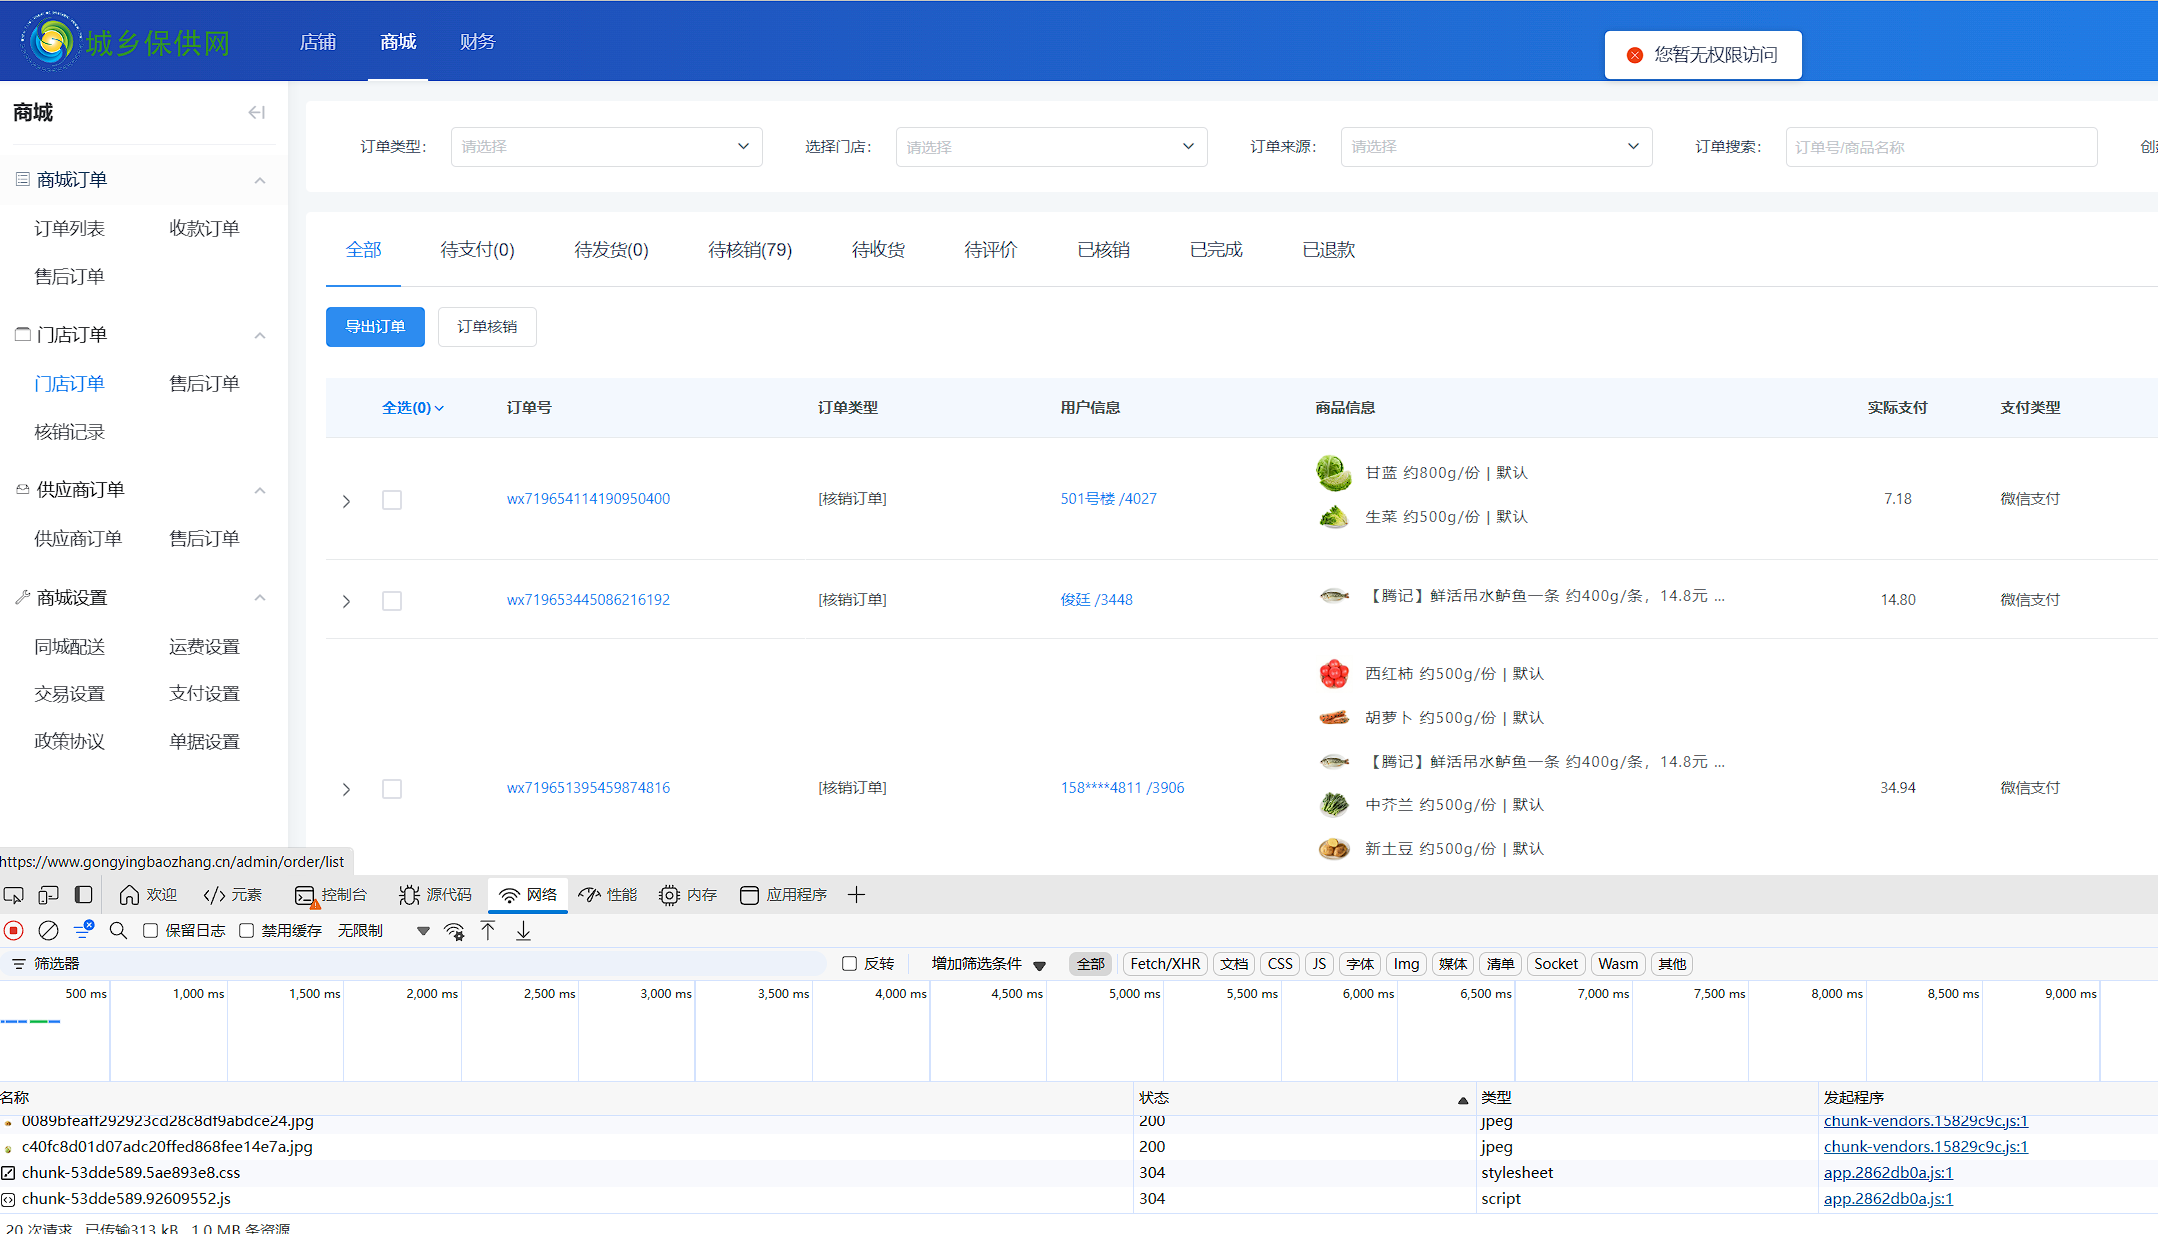Screen dimensions: 2158x1234
Task: Click the import HAR upload arrow
Action: (488, 931)
